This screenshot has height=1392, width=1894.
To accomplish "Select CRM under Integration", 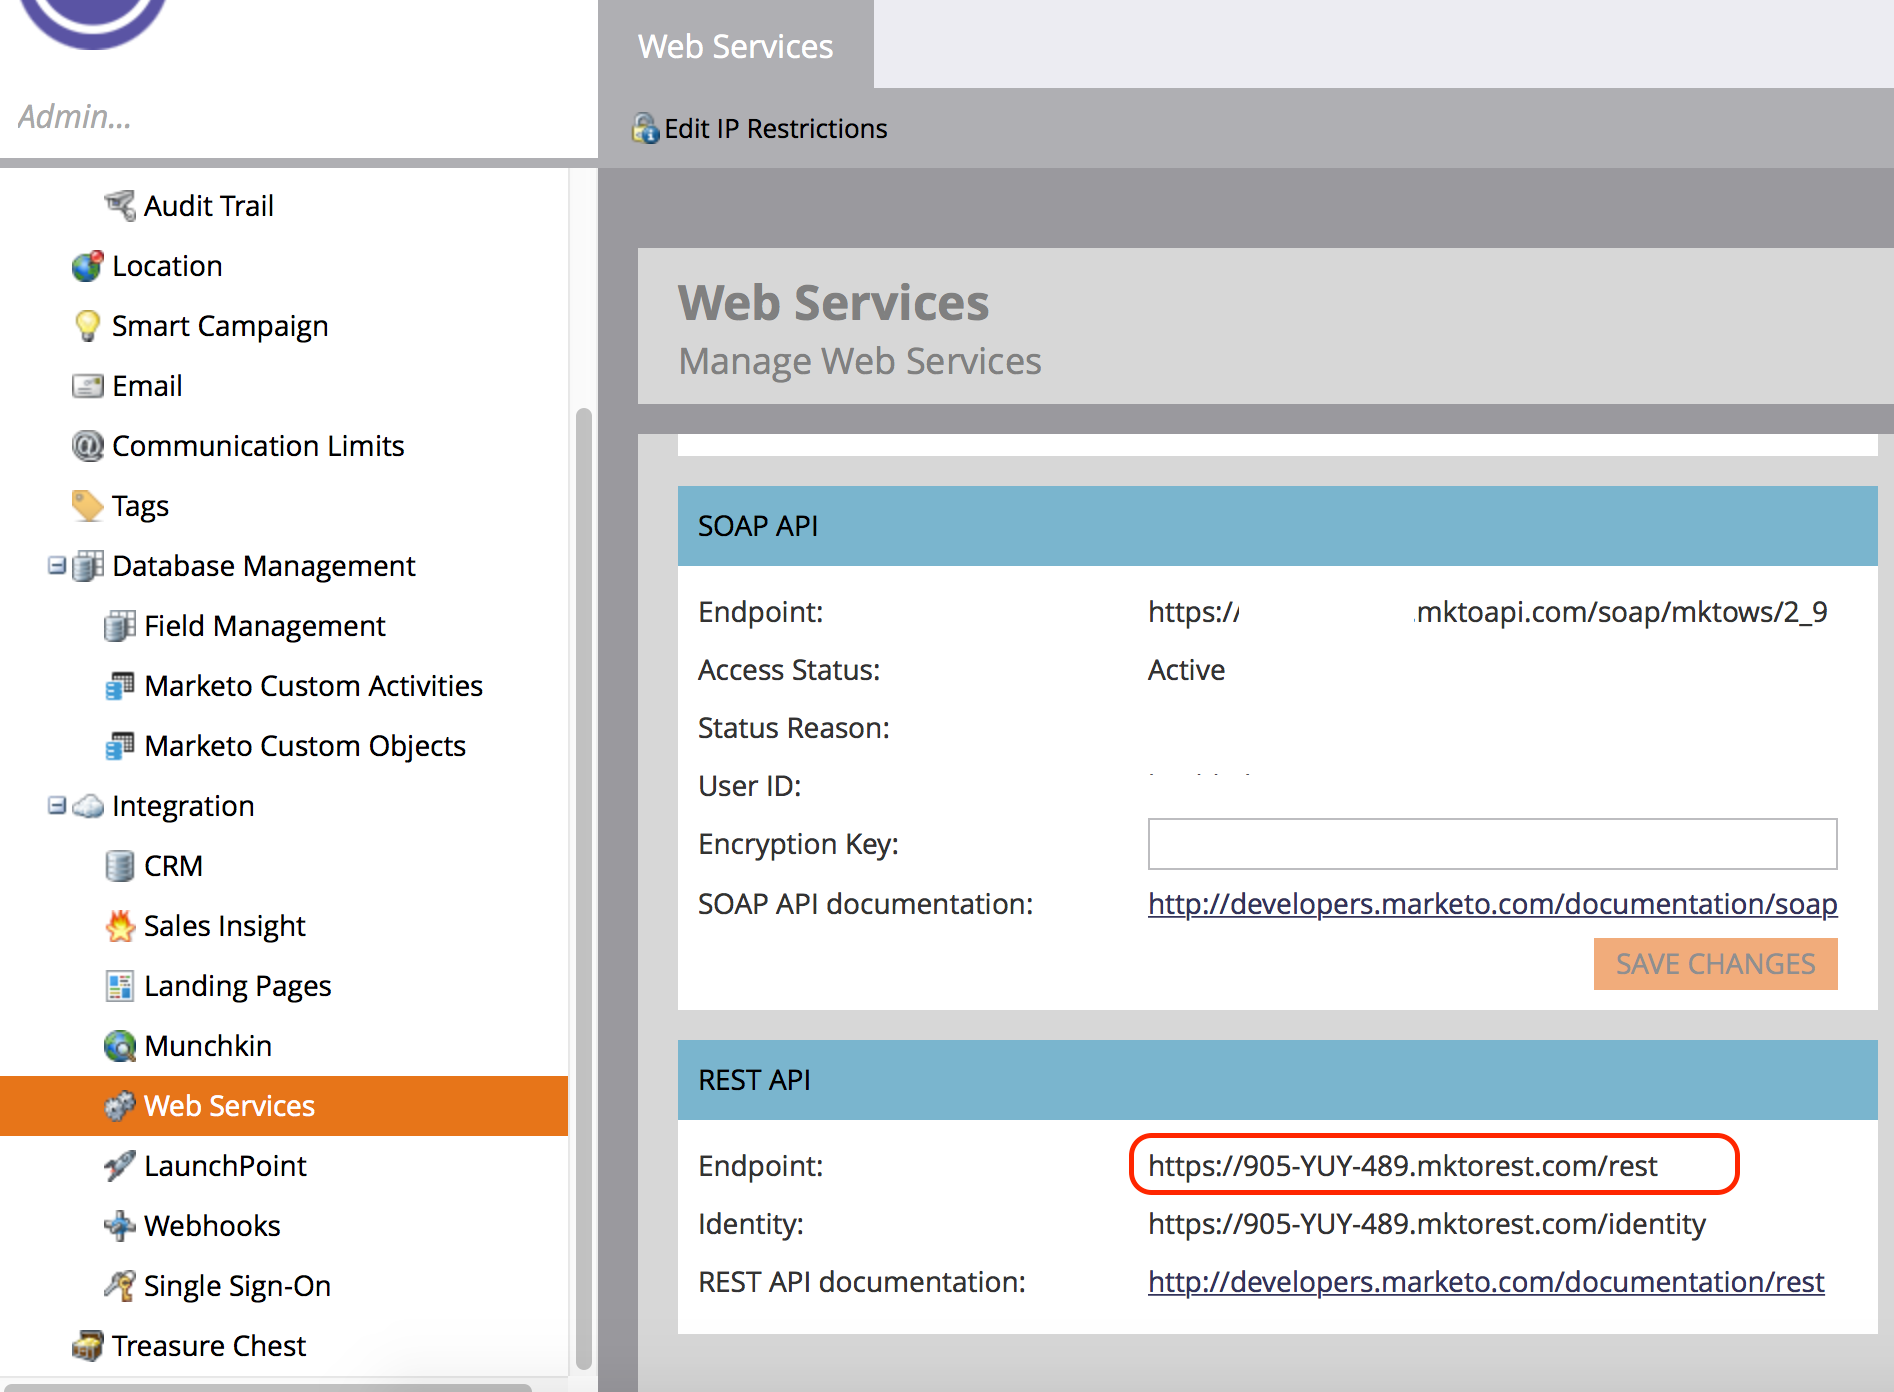I will [173, 866].
